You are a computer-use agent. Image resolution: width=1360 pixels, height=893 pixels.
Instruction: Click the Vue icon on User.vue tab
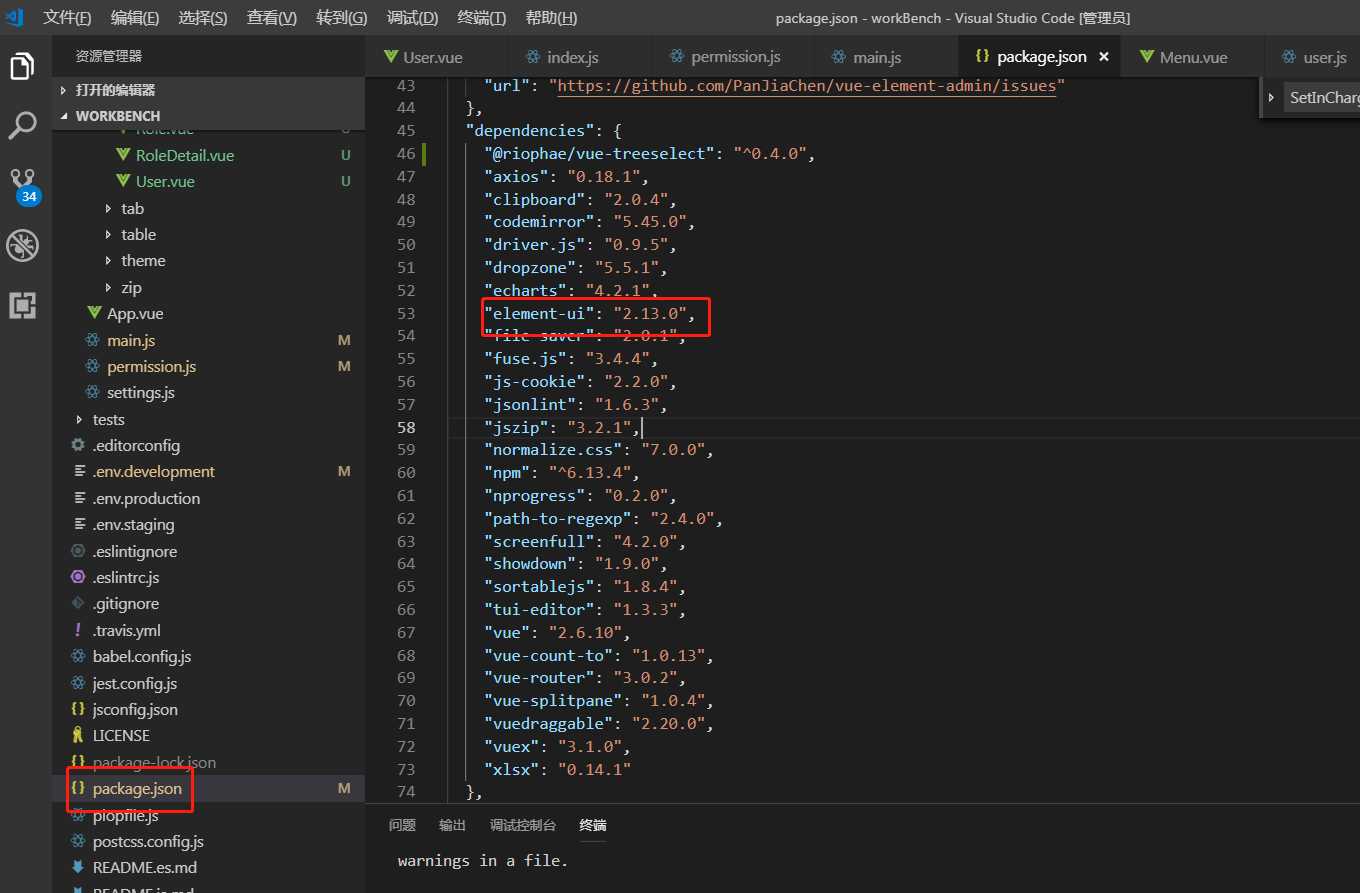coord(389,57)
